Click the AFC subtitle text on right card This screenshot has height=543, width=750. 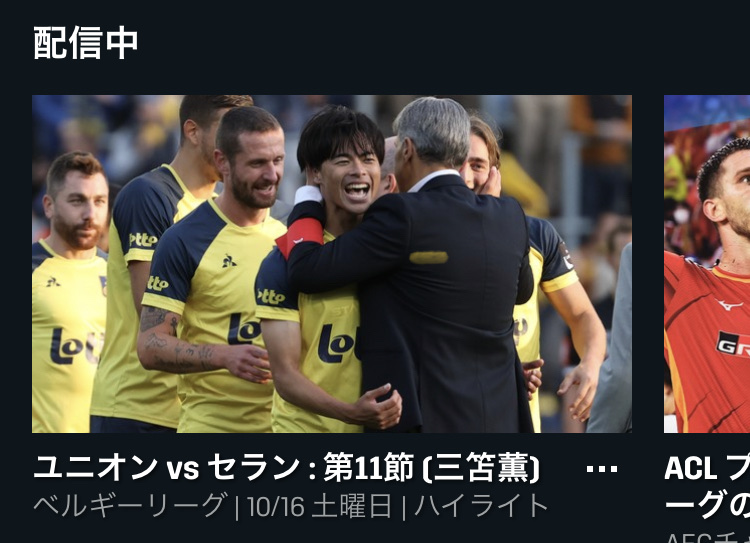tap(707, 537)
